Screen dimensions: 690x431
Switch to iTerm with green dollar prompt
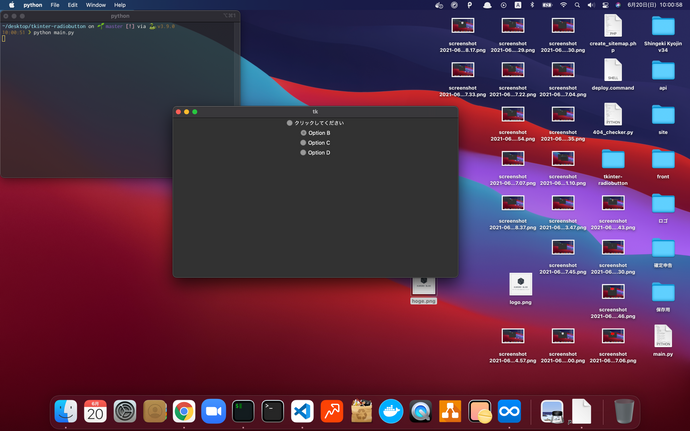243,411
